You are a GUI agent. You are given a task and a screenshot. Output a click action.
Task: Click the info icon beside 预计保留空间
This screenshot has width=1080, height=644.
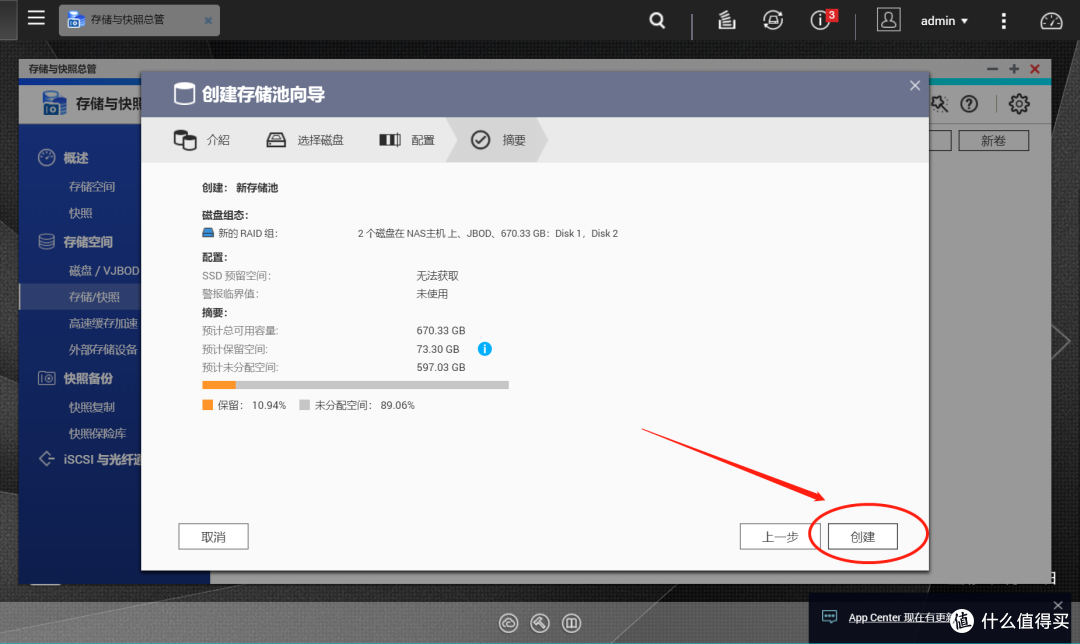[484, 349]
